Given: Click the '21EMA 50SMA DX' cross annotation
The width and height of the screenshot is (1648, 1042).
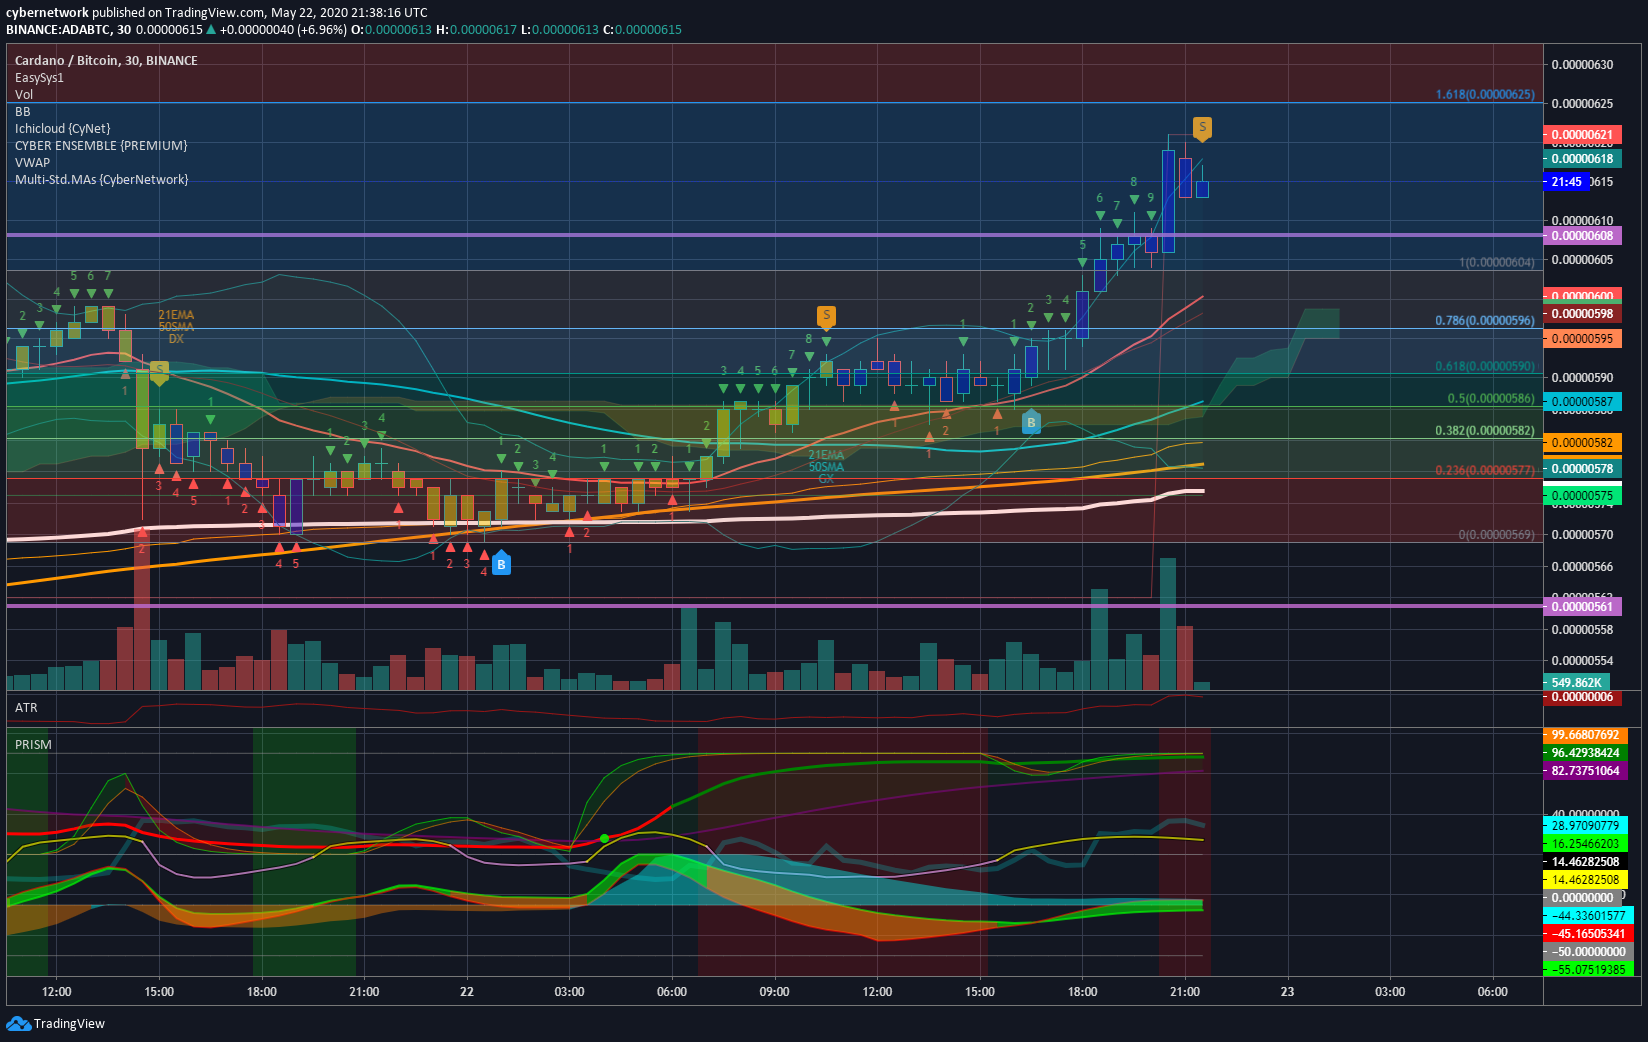Looking at the screenshot, I should pos(176,327).
